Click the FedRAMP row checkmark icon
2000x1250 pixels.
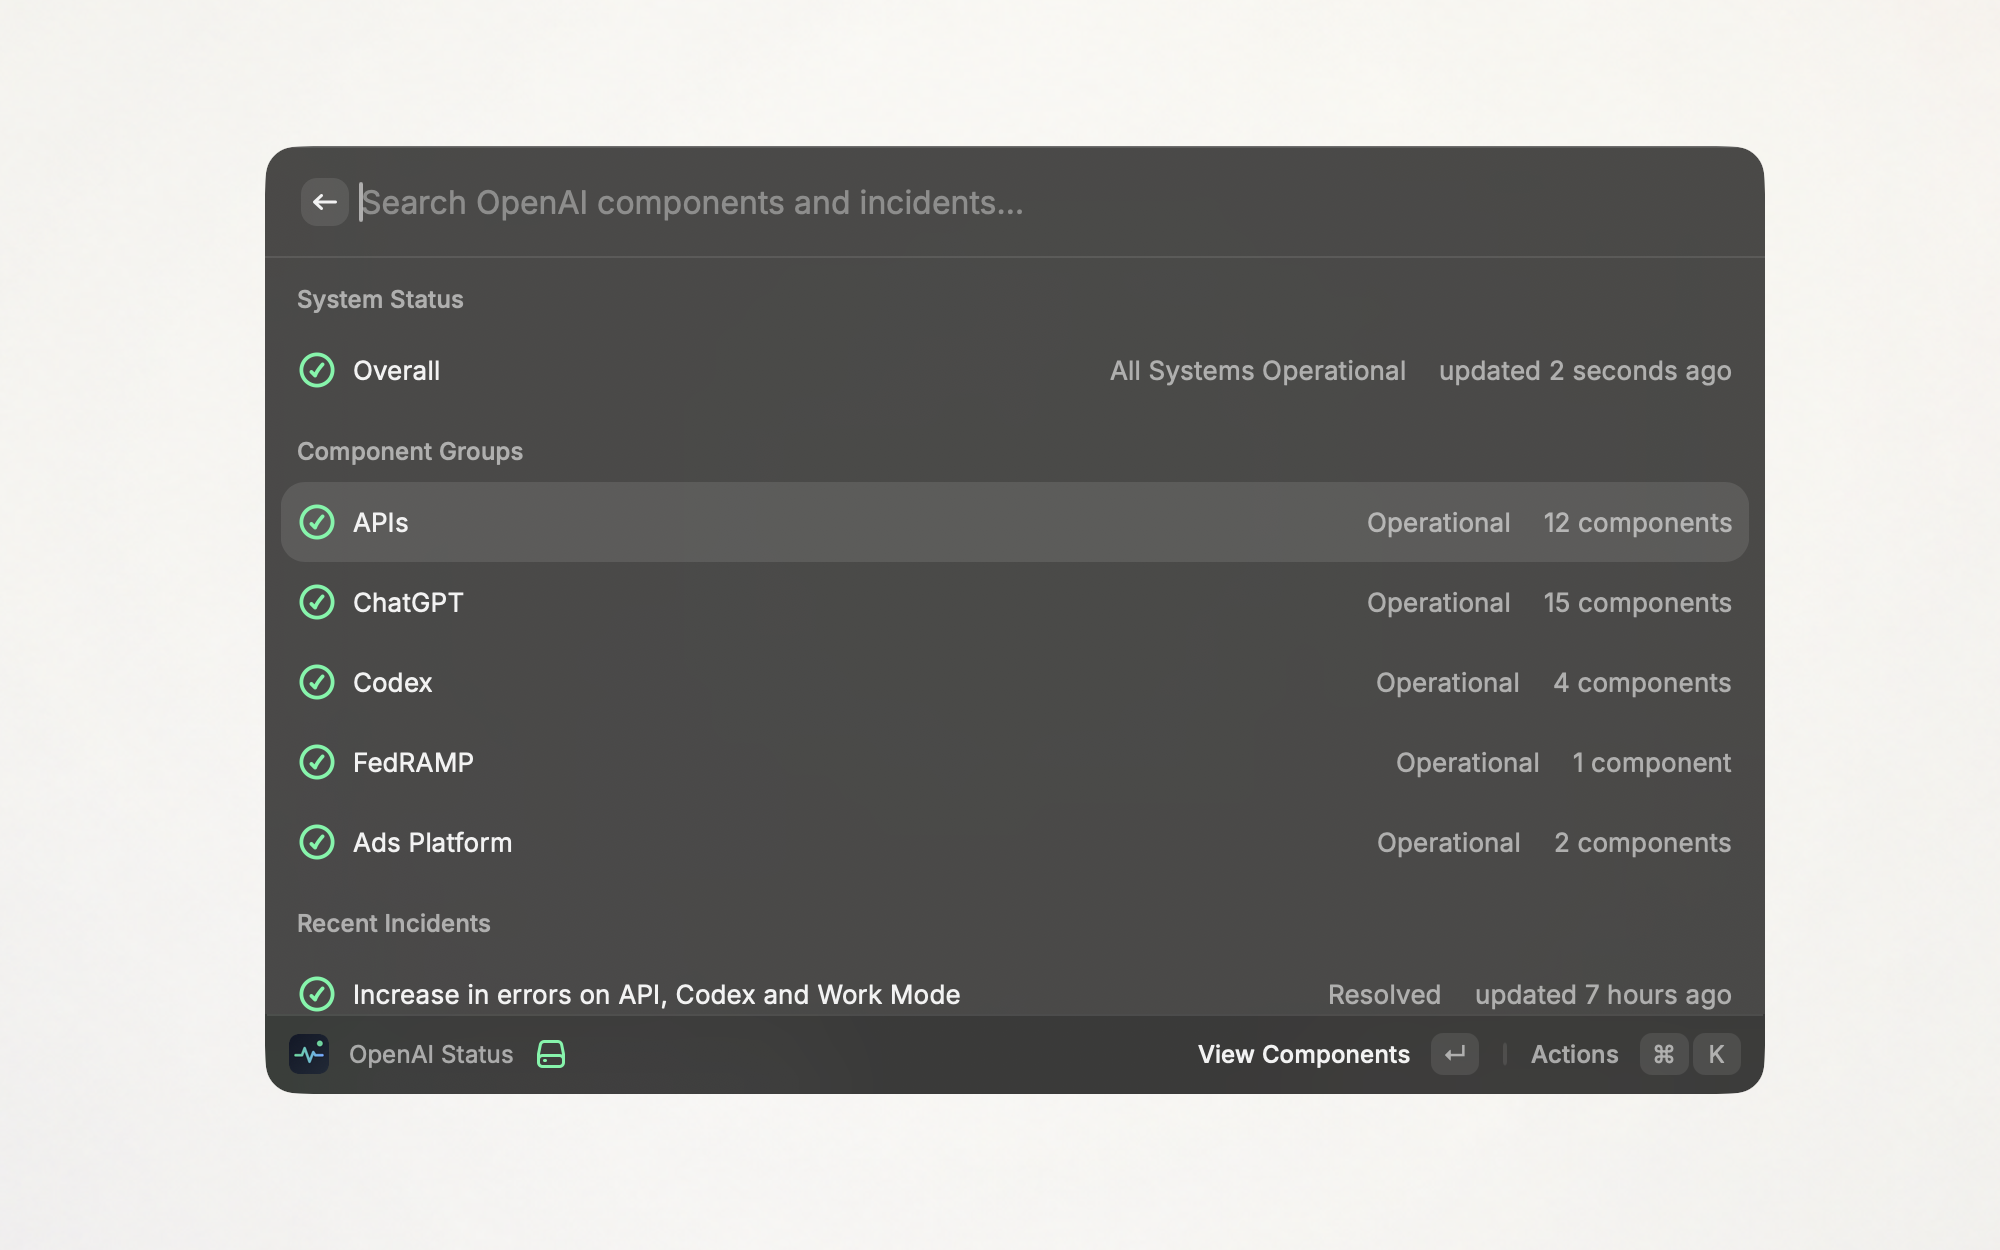point(317,762)
